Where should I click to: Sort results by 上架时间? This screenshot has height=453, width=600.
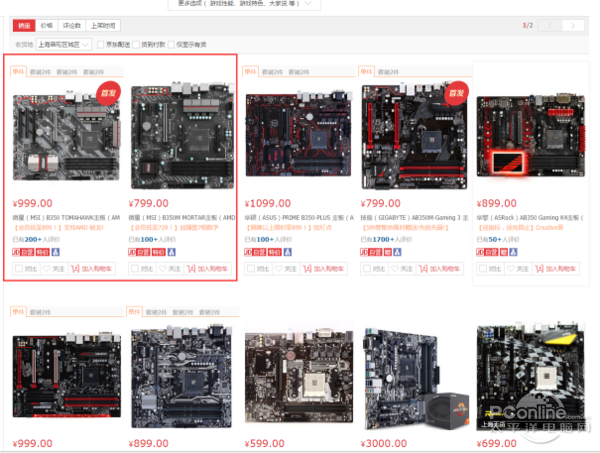pyautogui.click(x=103, y=26)
